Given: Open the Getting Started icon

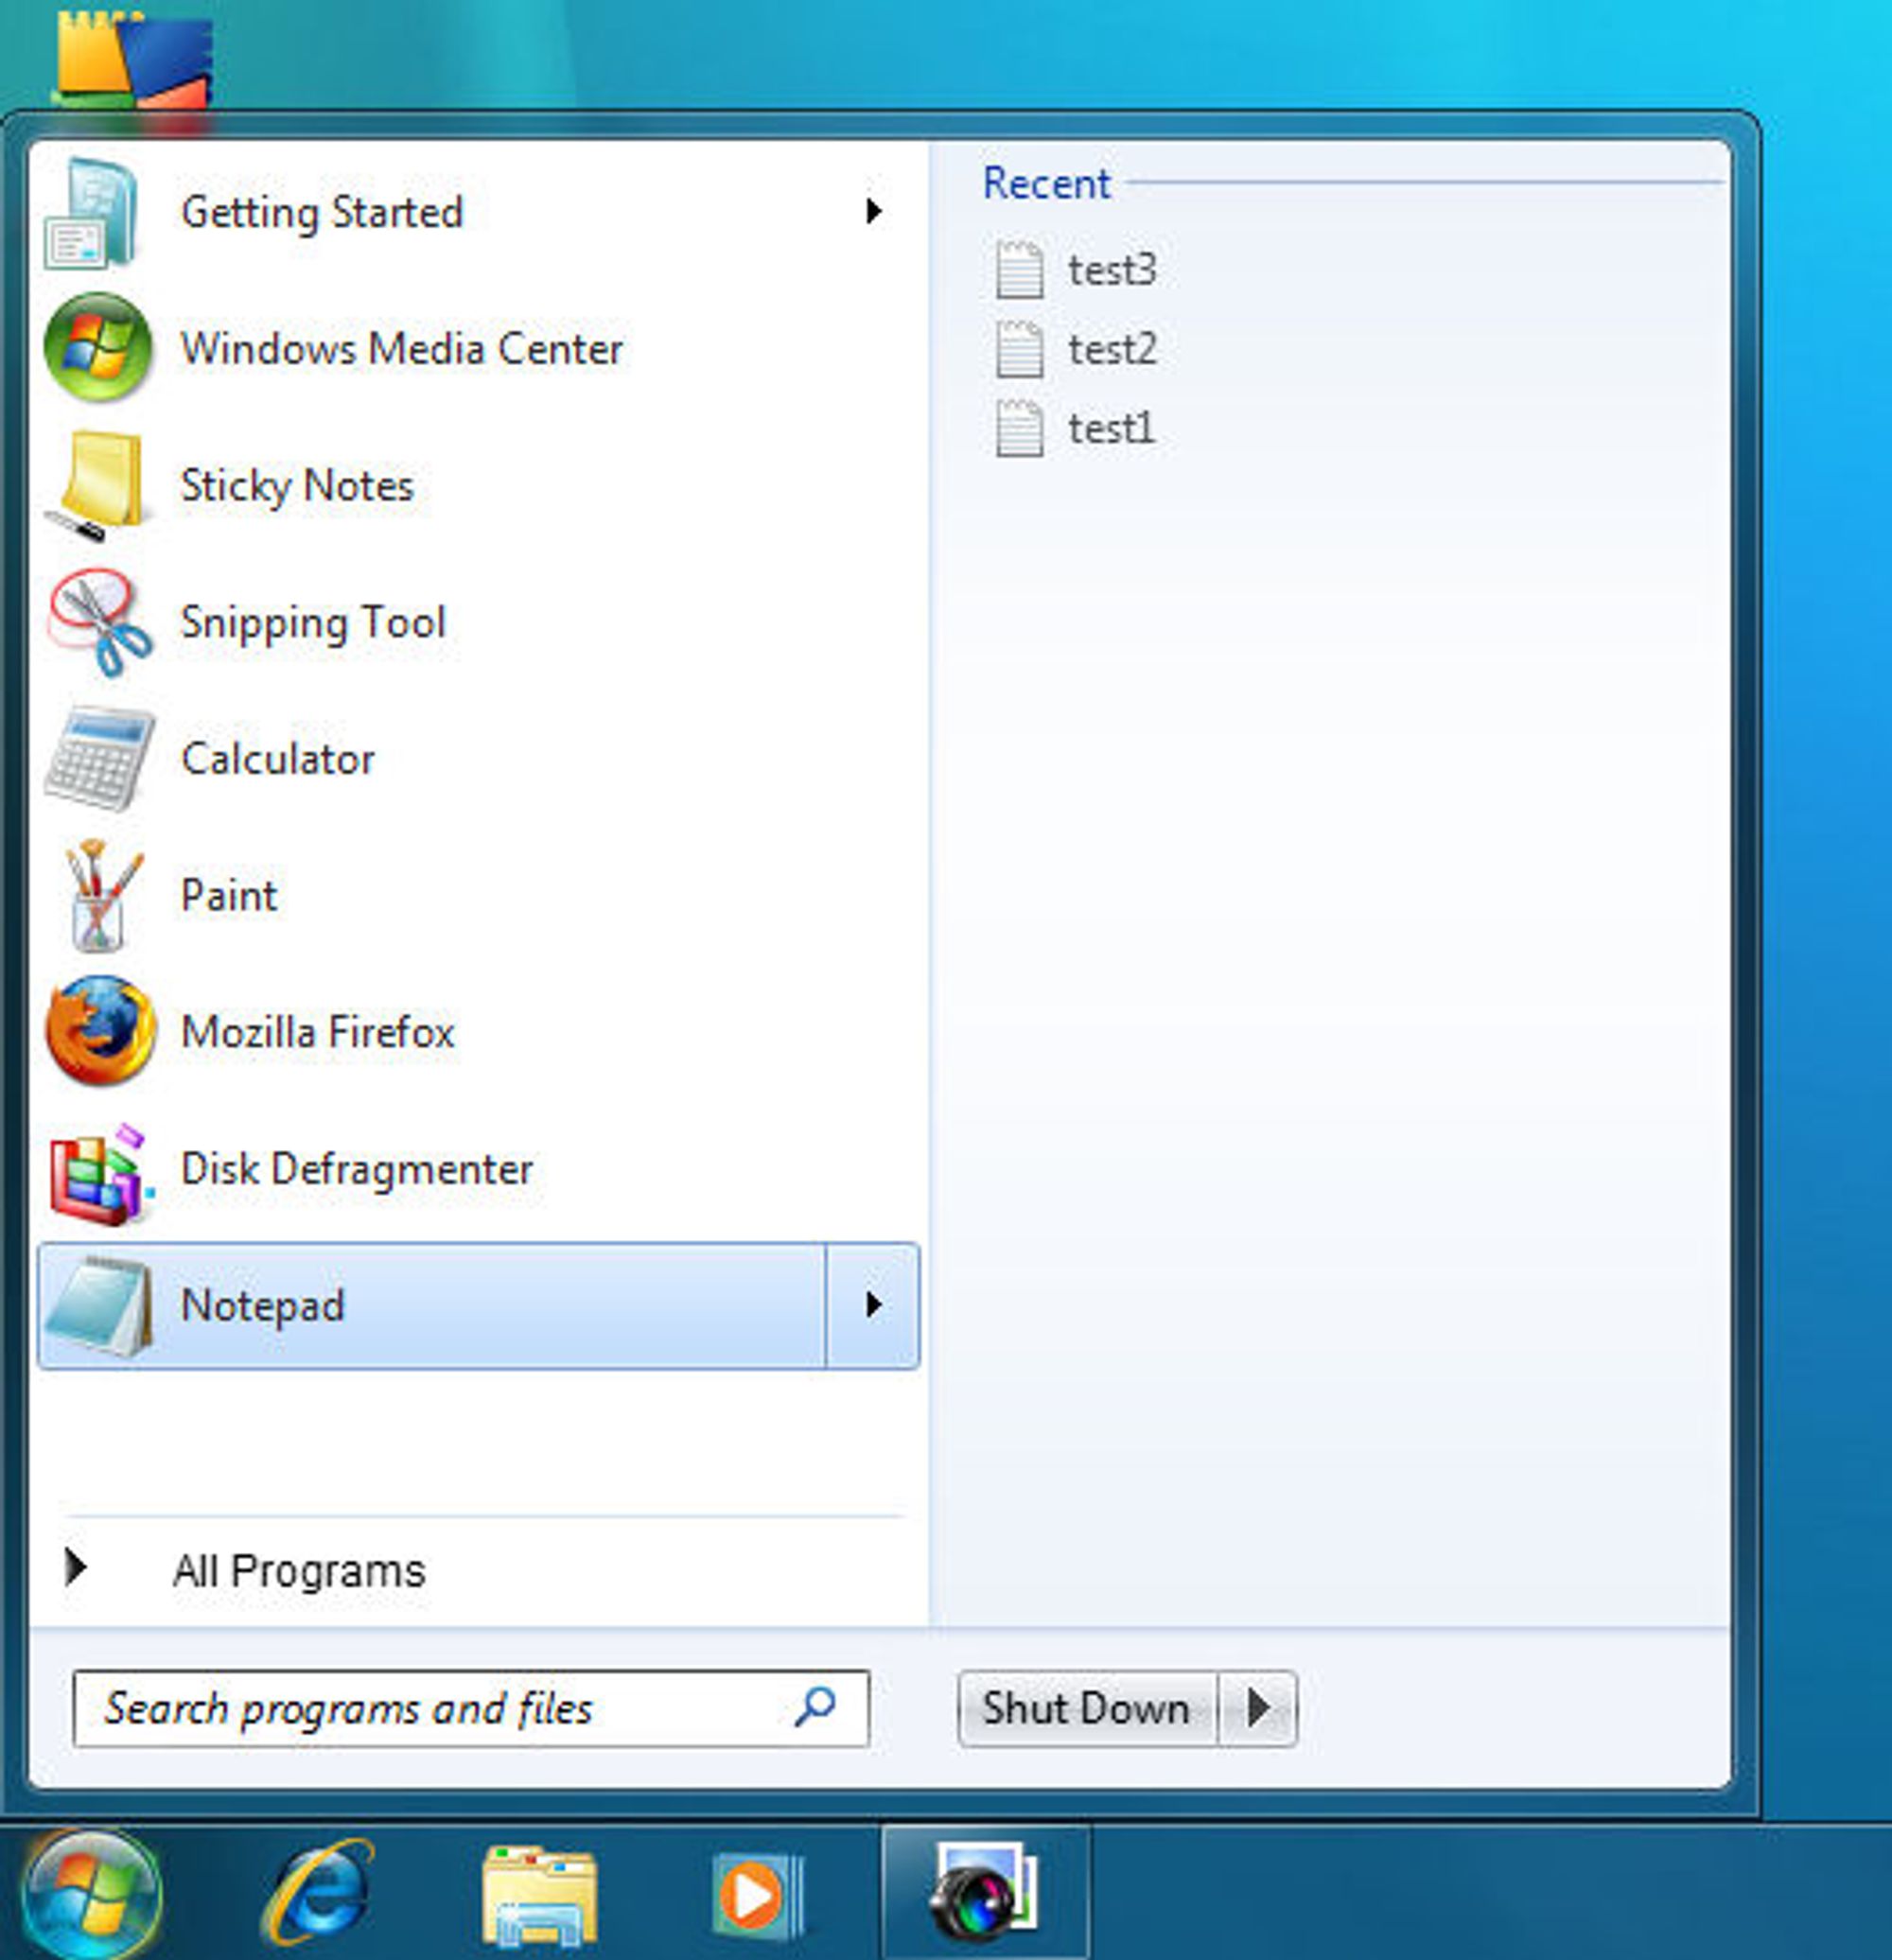Looking at the screenshot, I should 91,213.
